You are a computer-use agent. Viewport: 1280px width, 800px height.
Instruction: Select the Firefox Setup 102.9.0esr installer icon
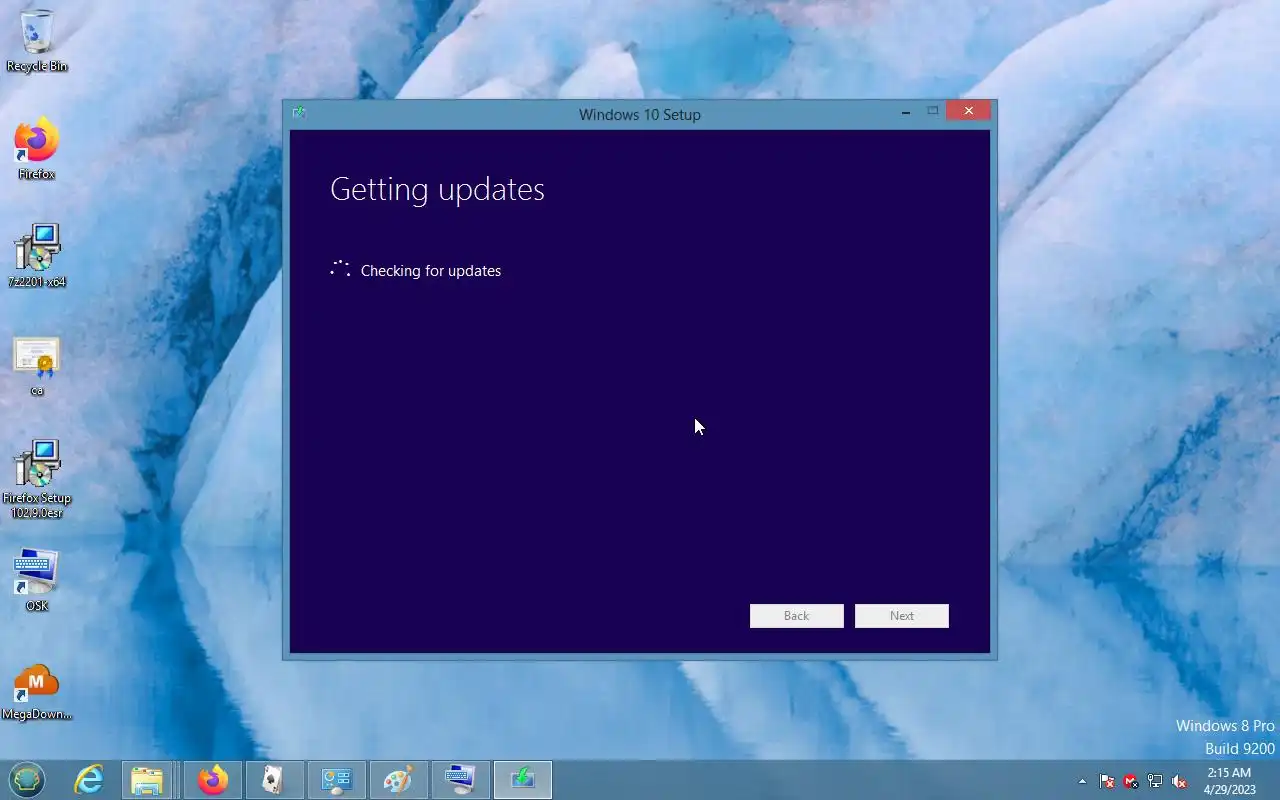coord(37,480)
